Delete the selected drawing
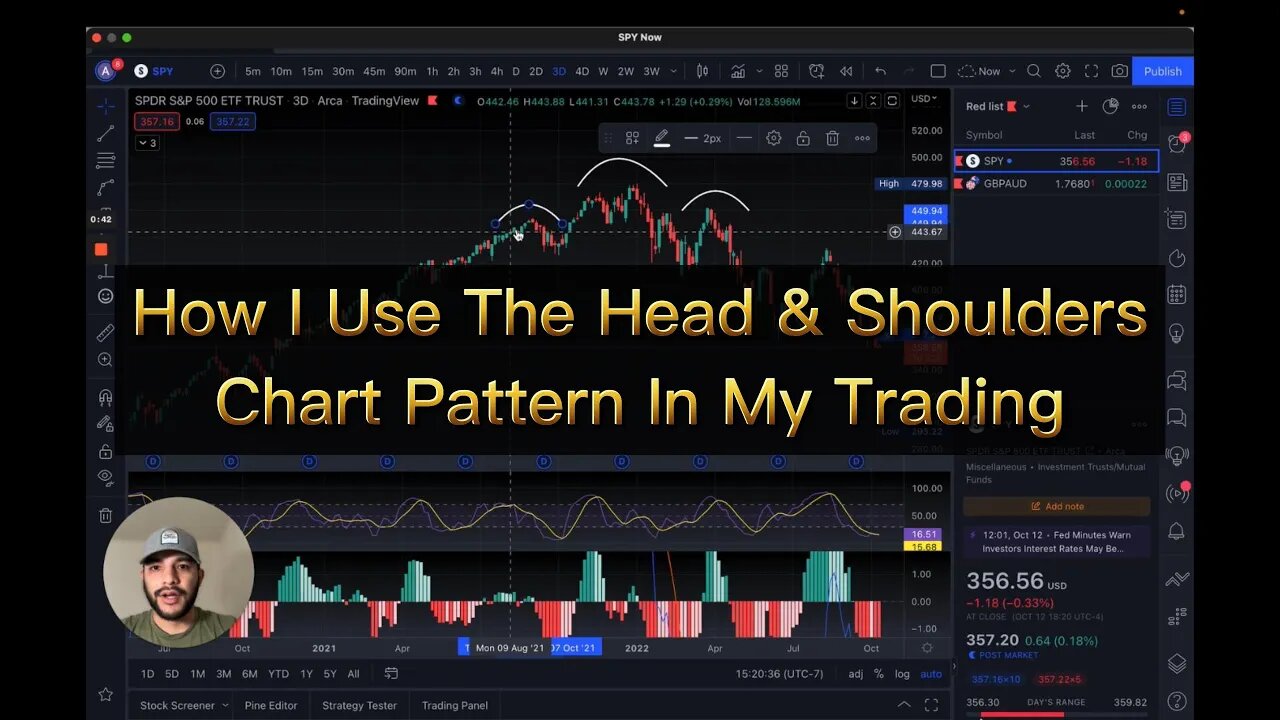1280x720 pixels. tap(832, 138)
